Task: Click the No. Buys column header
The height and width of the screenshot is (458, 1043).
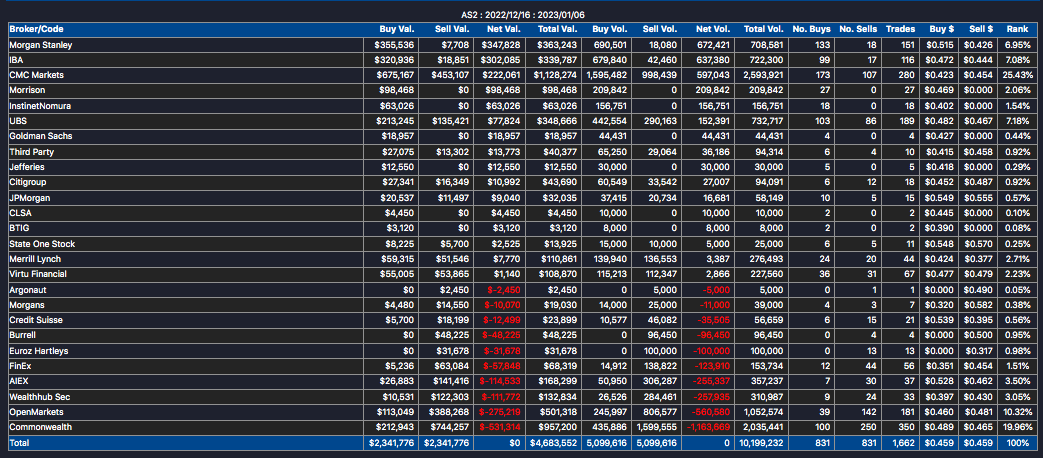Action: (810, 30)
